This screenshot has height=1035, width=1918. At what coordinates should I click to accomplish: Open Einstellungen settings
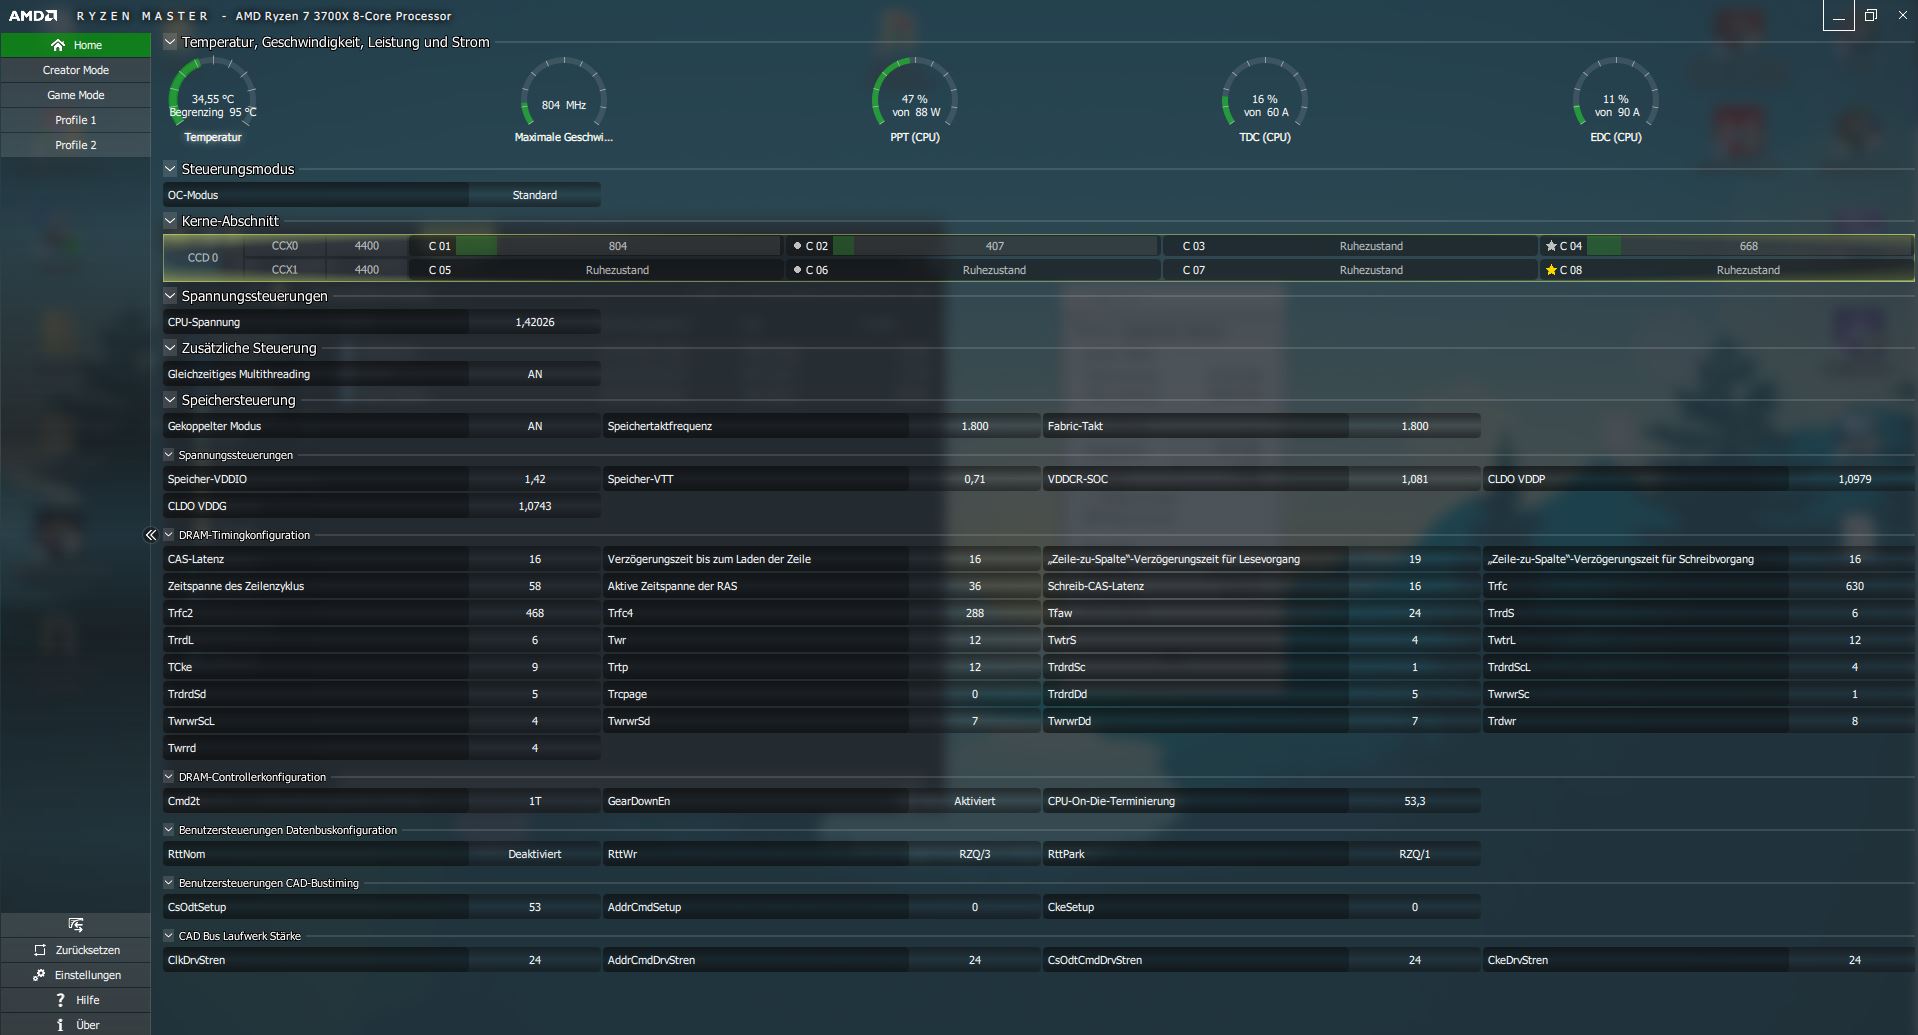tap(76, 975)
